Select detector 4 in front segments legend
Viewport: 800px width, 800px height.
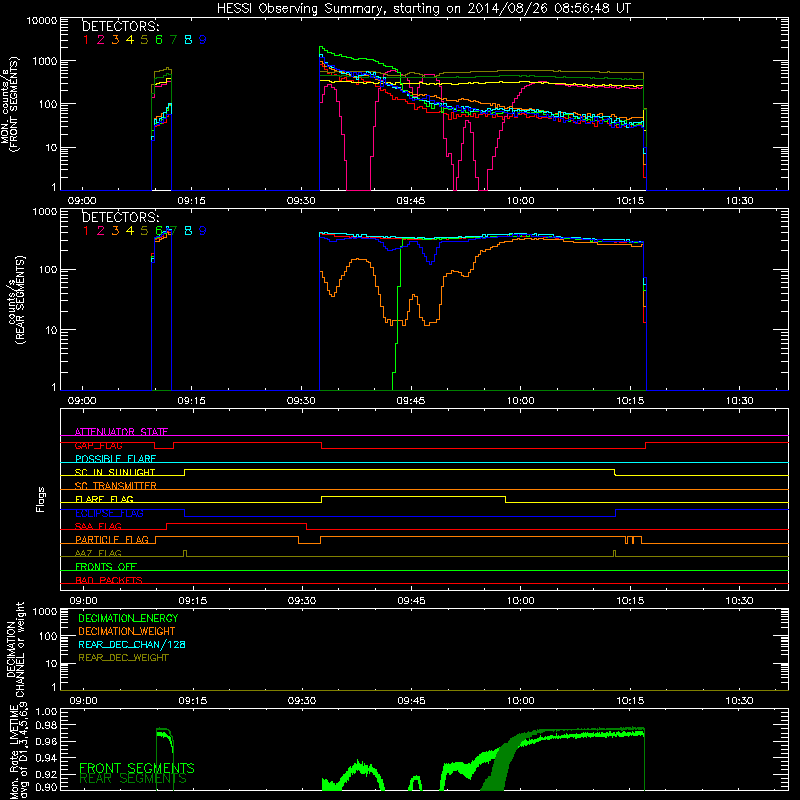tap(130, 40)
